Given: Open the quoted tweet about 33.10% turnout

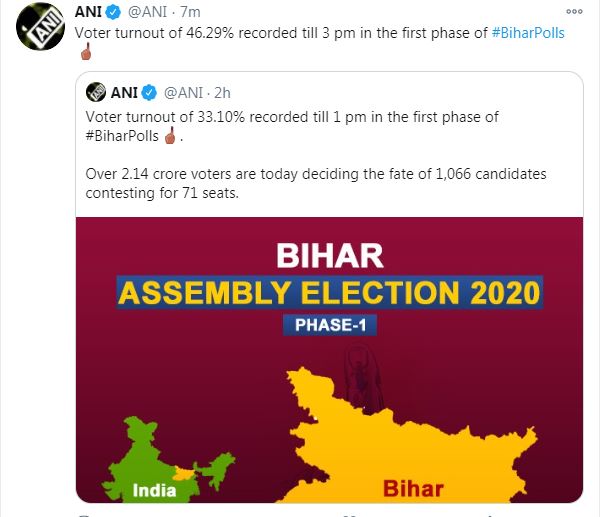Looking at the screenshot, I should click(329, 145).
